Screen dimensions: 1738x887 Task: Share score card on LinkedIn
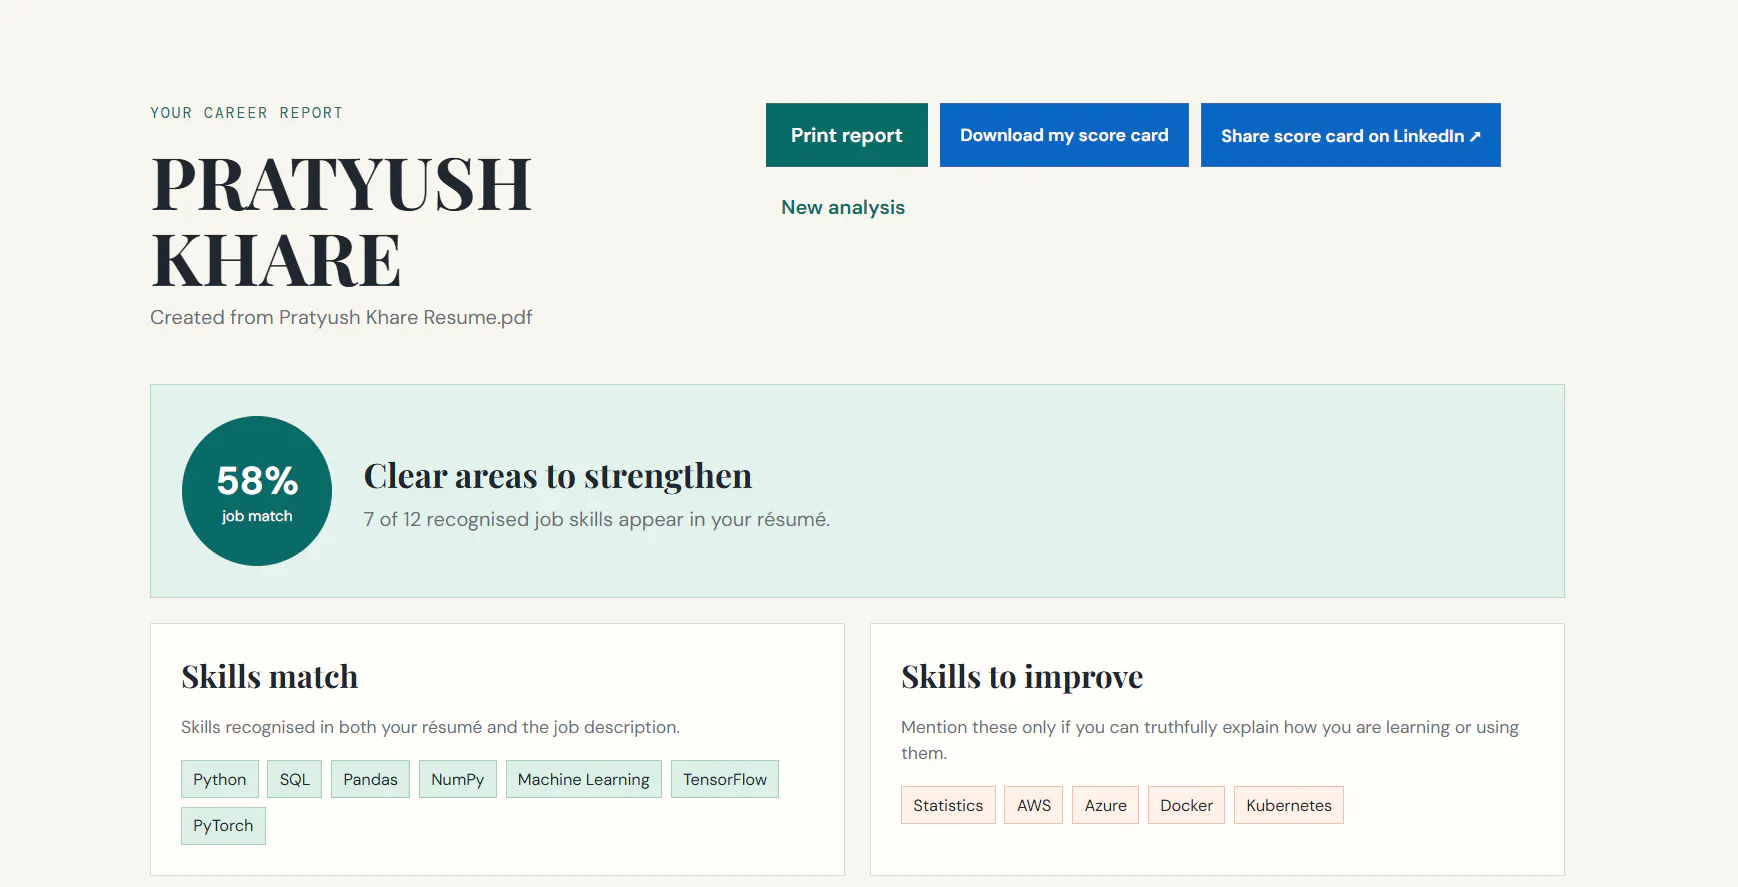(x=1350, y=135)
